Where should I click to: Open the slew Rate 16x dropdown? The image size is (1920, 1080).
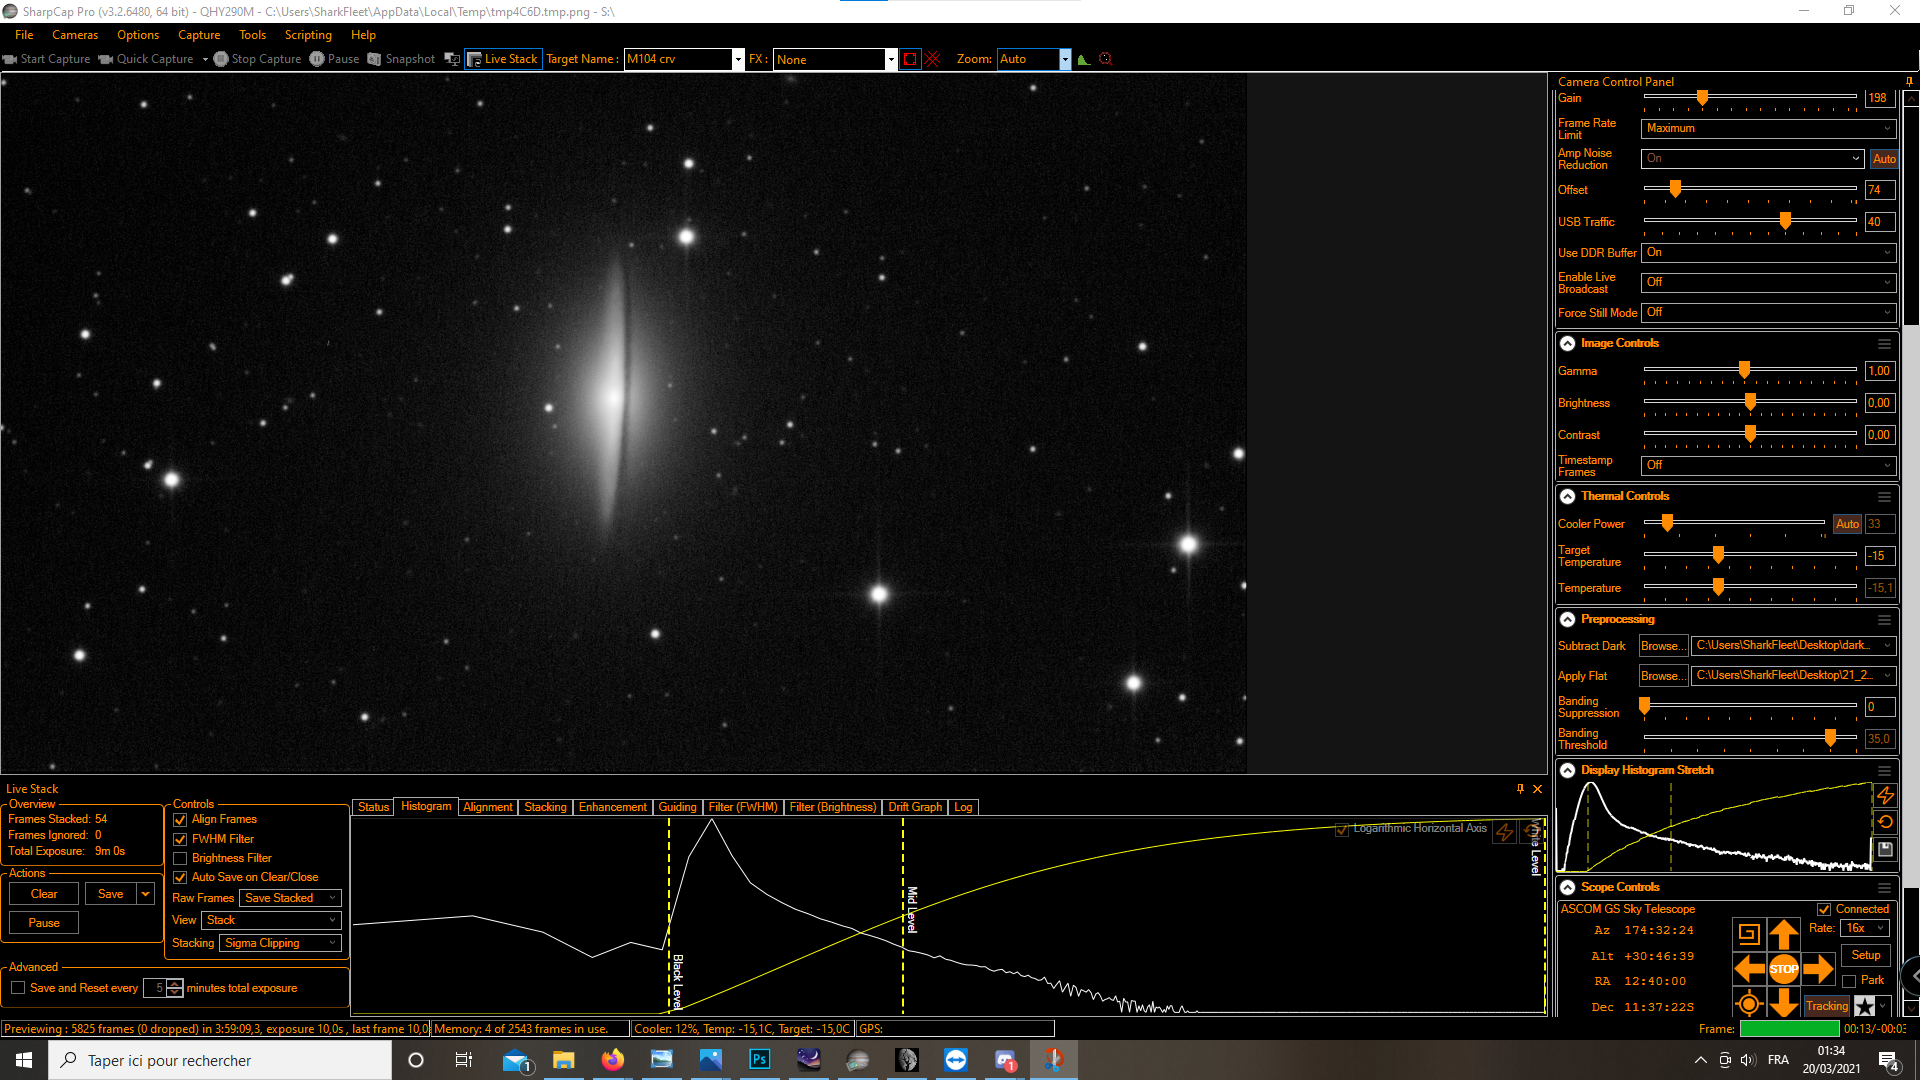coord(1866,928)
